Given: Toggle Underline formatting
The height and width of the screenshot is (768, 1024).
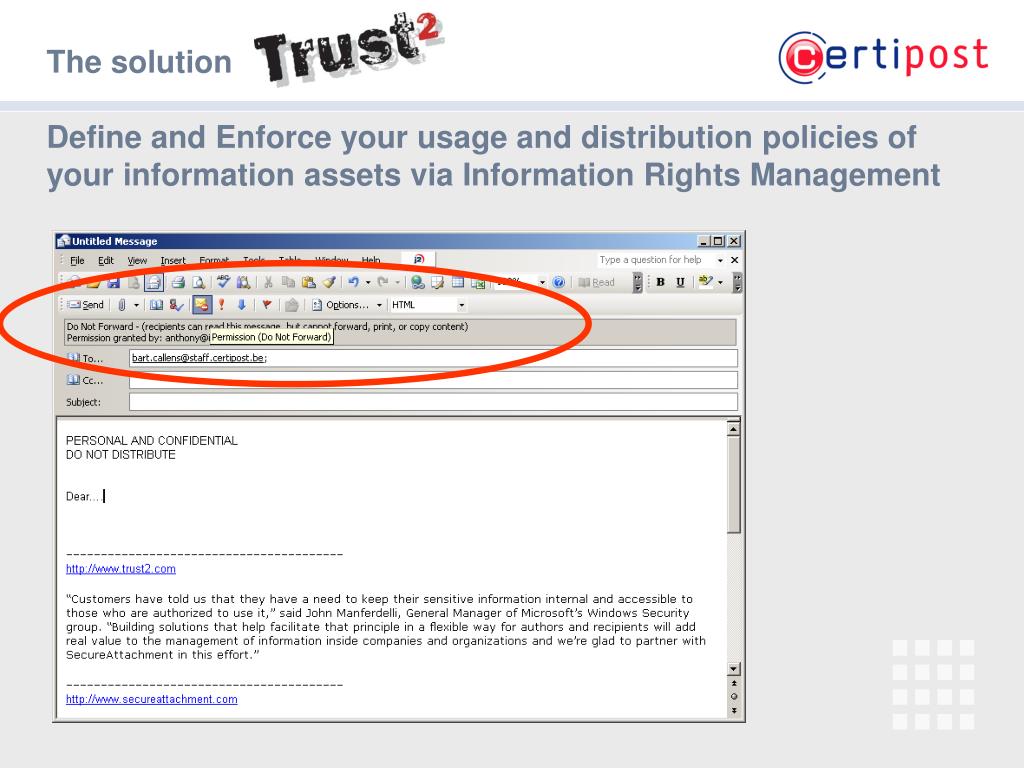Looking at the screenshot, I should [x=680, y=282].
